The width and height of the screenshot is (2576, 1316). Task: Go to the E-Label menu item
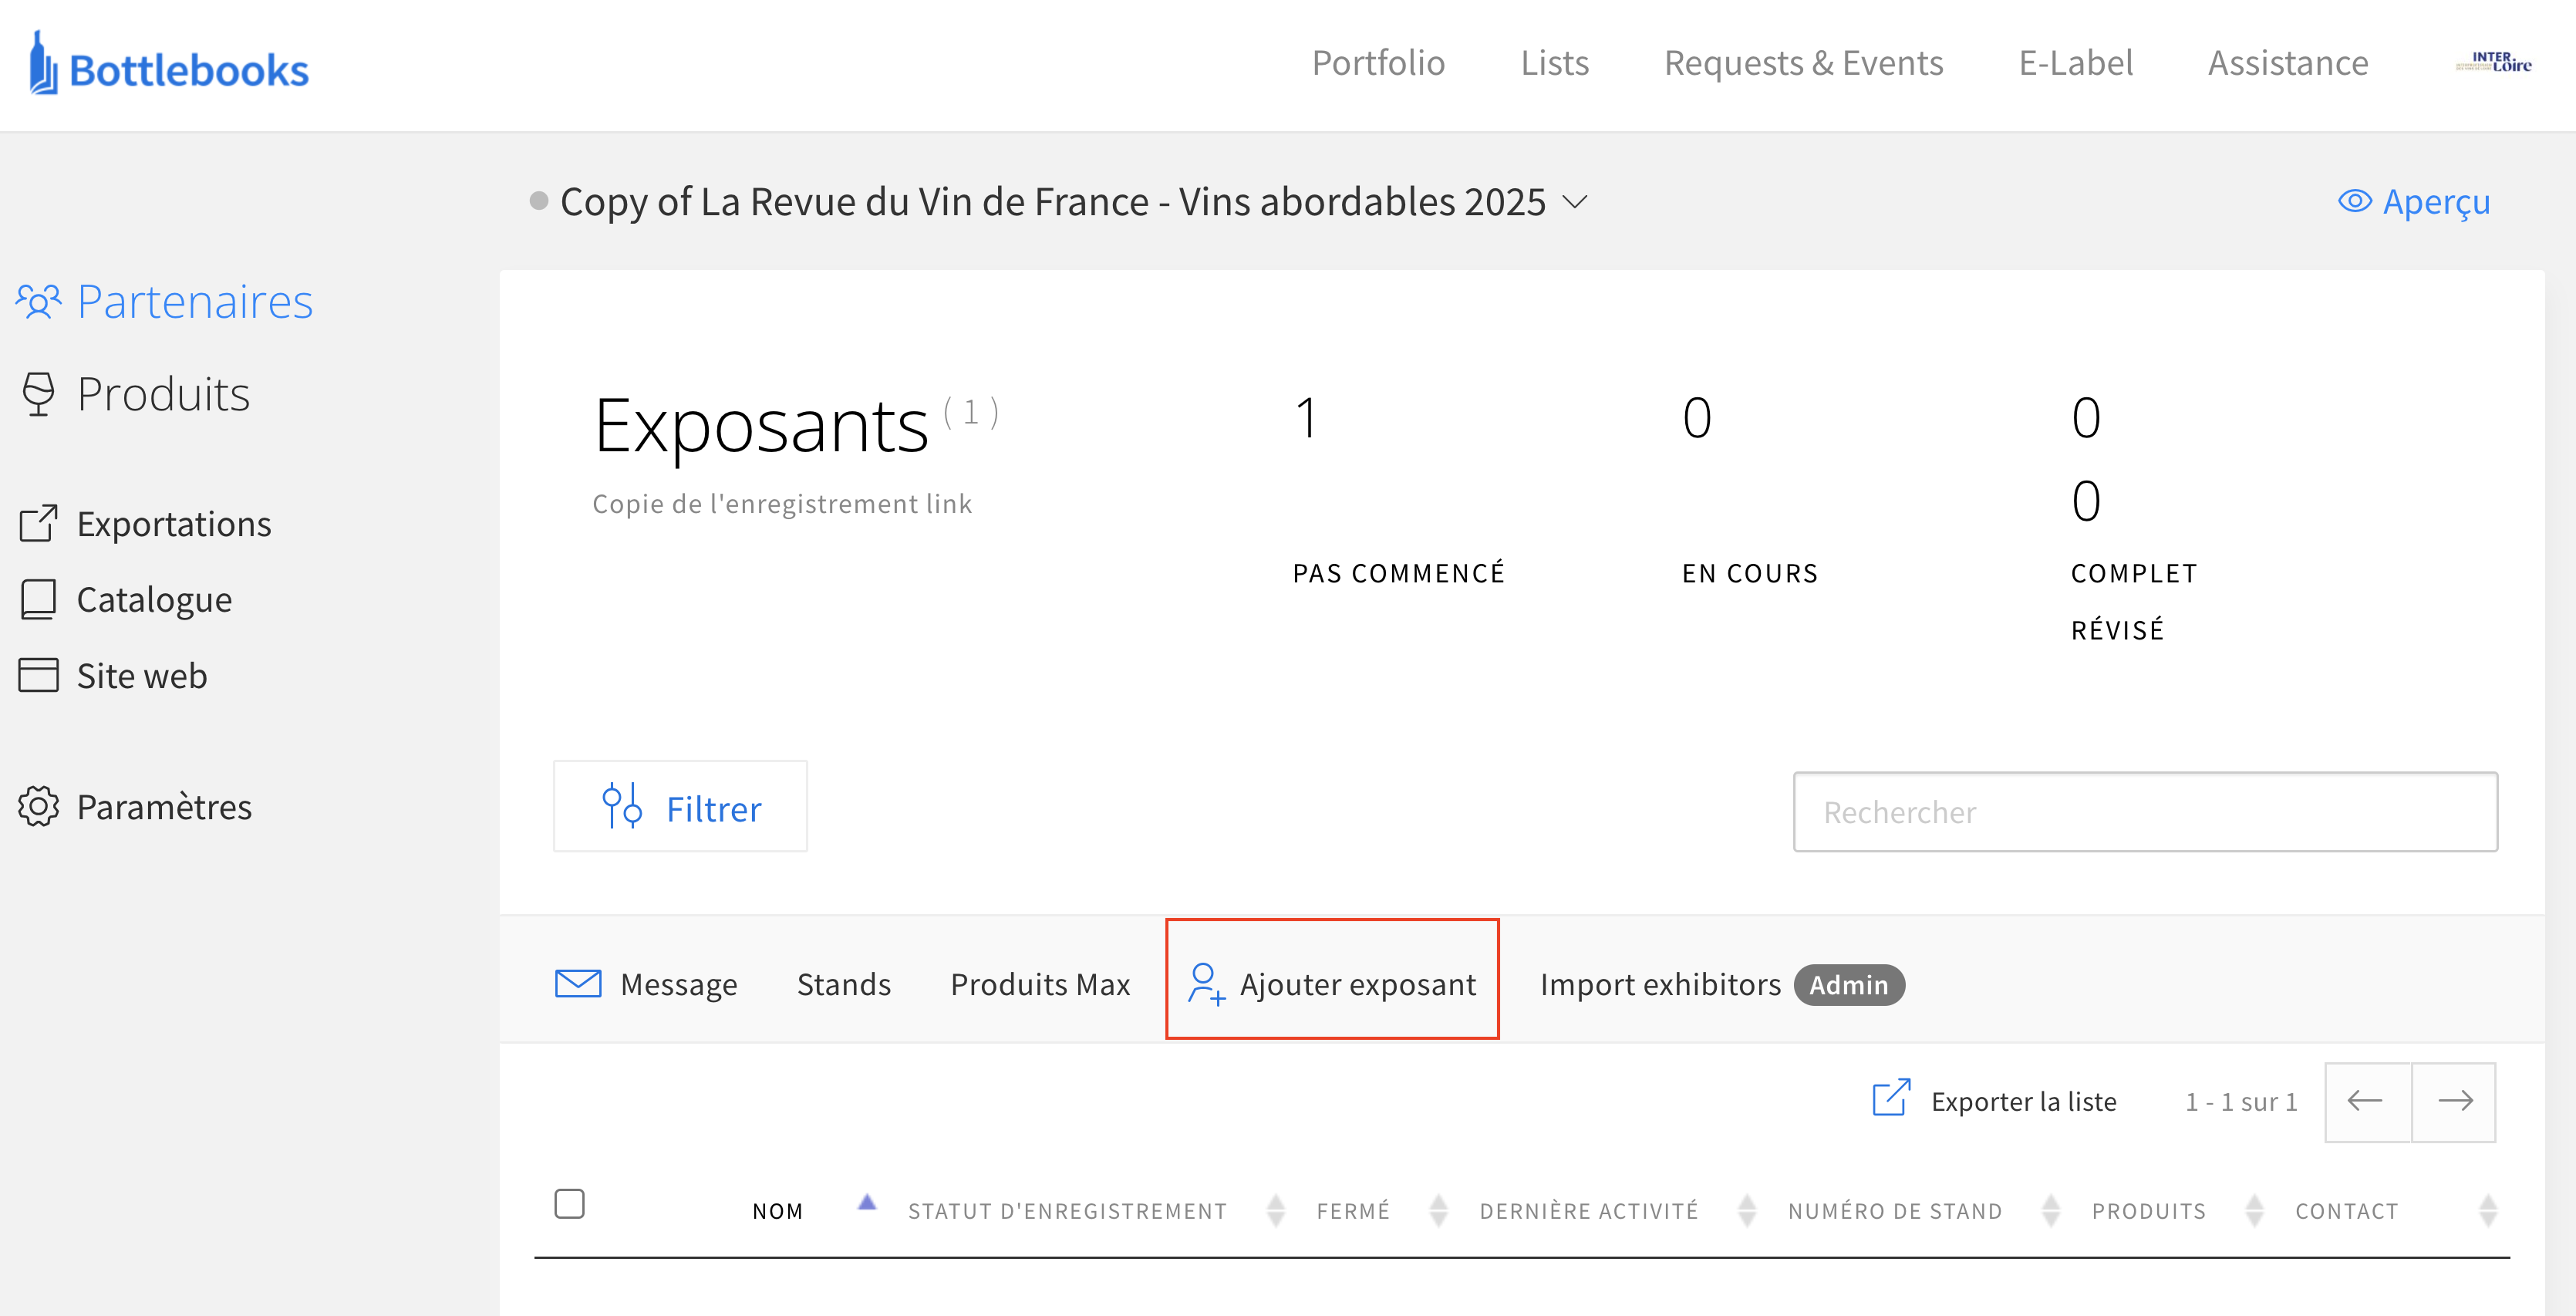pos(2075,63)
